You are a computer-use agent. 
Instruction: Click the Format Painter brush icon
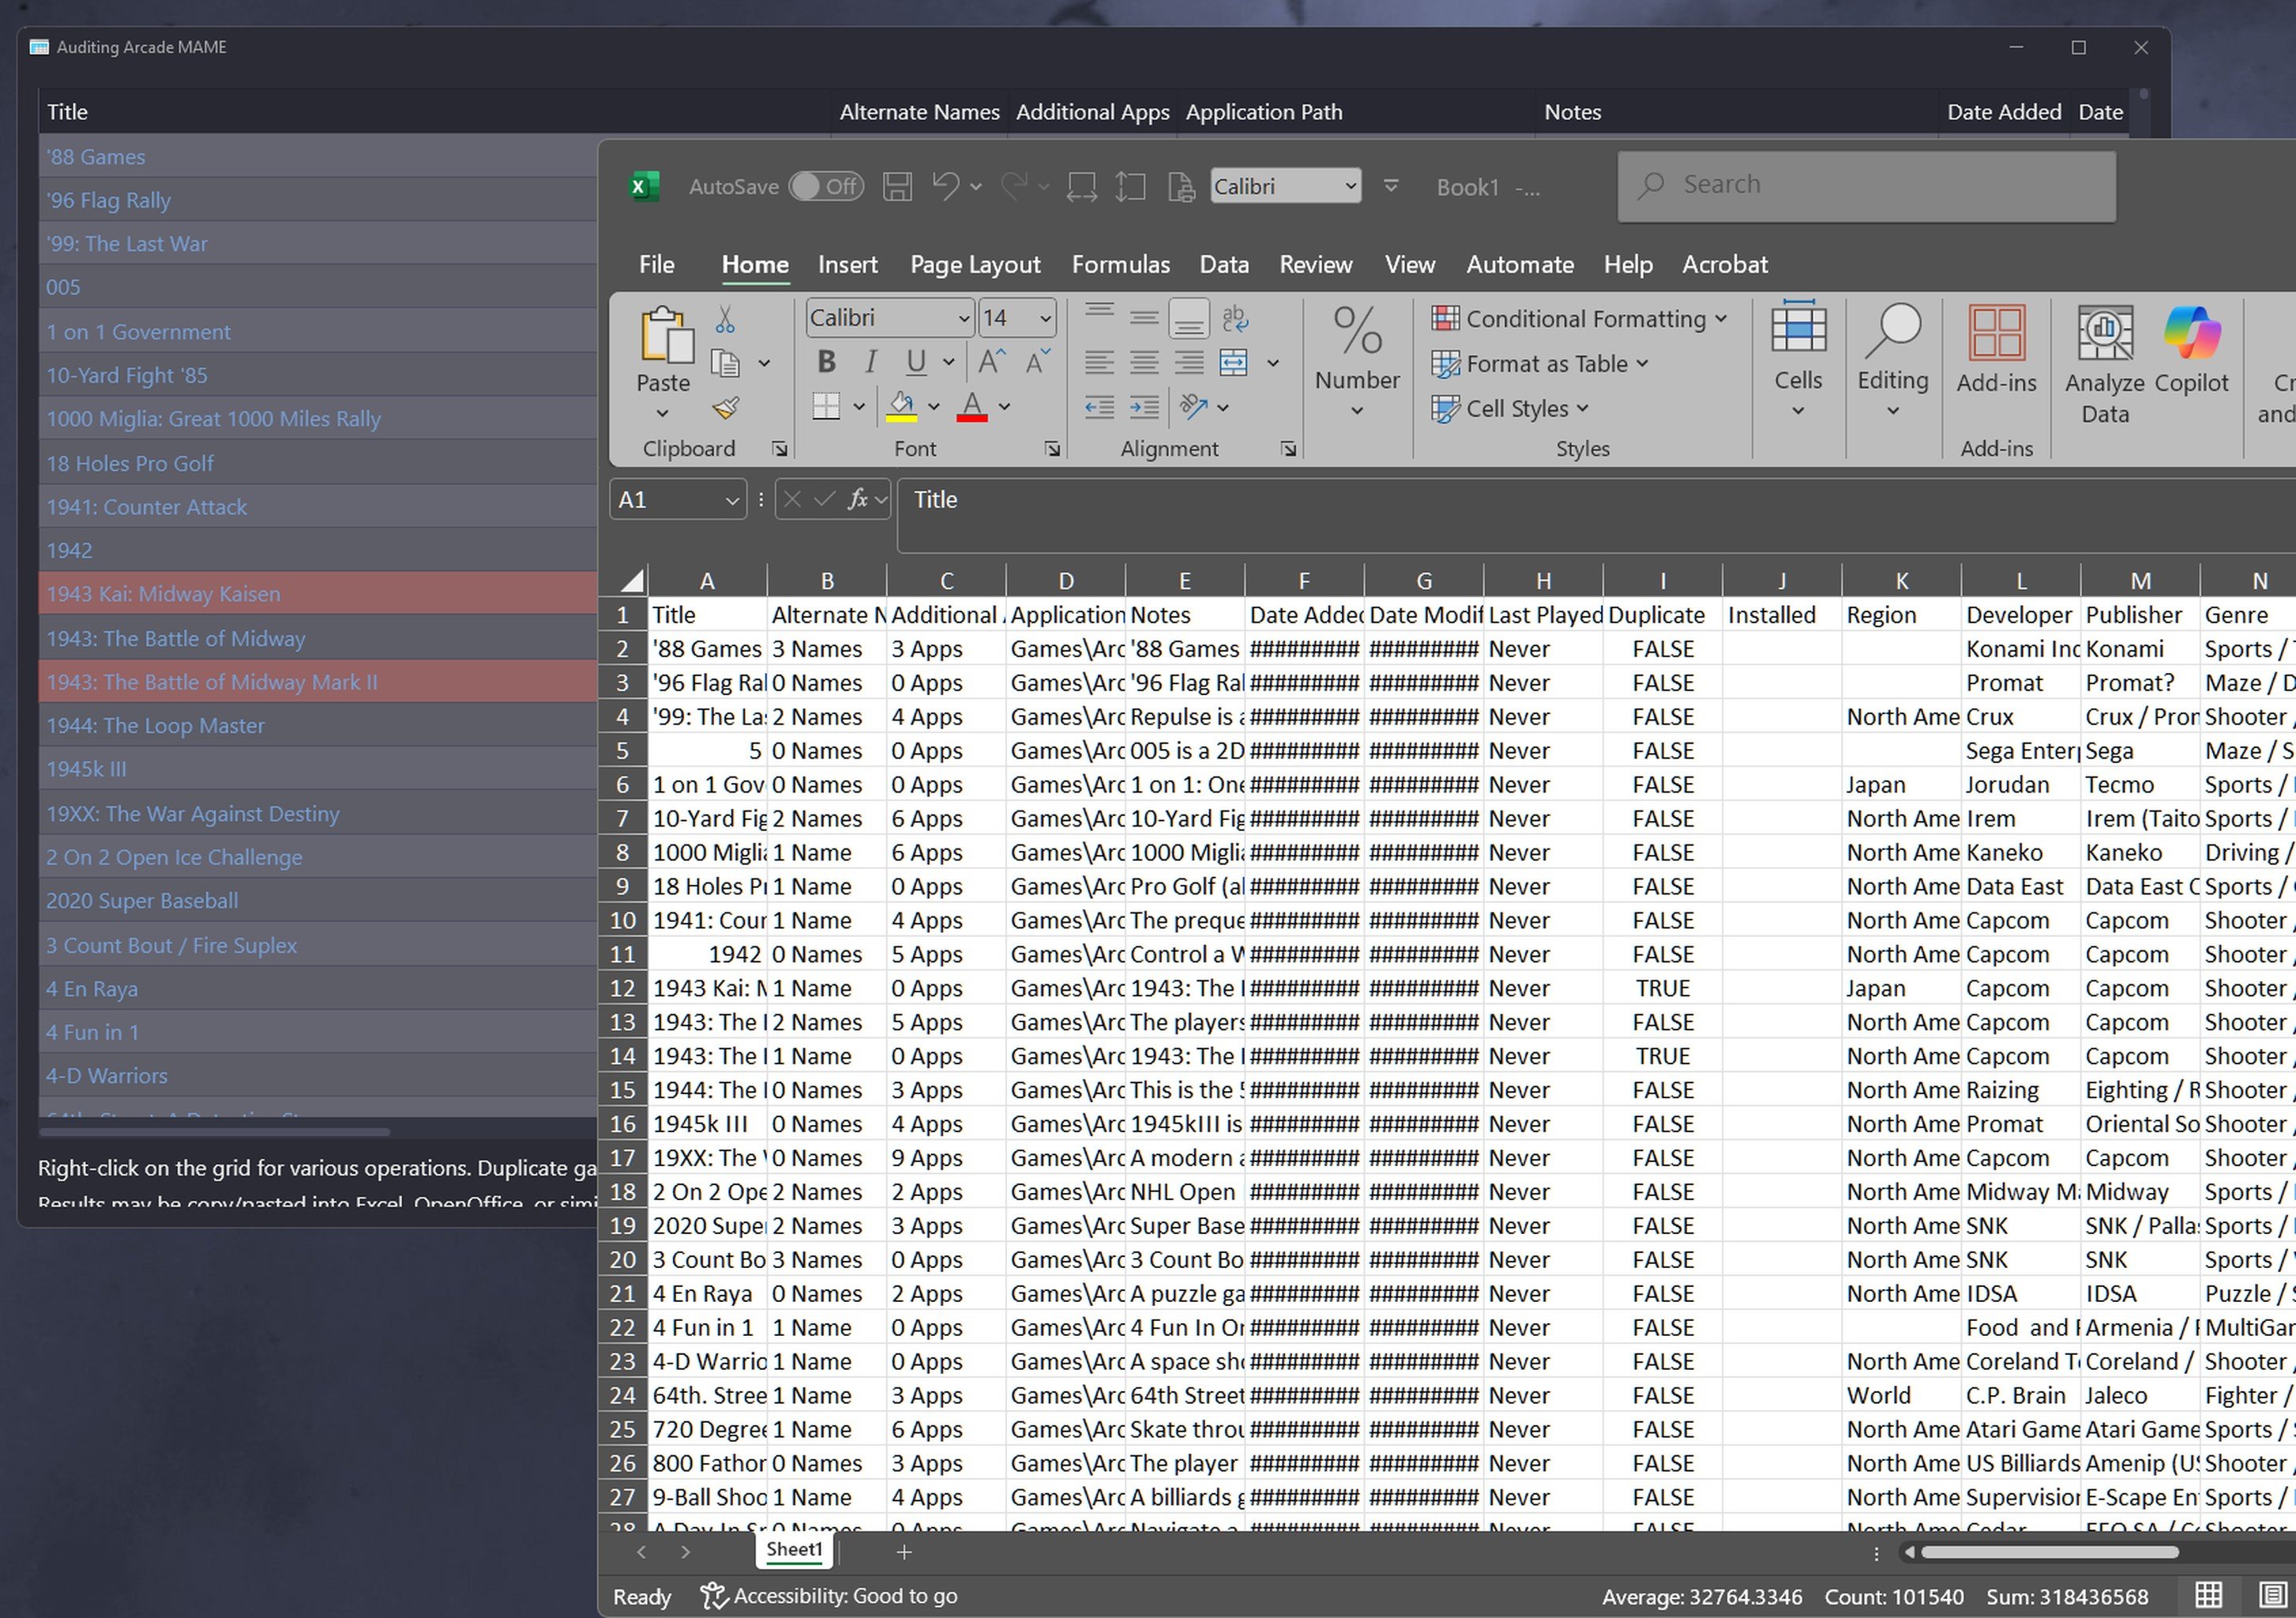point(725,408)
